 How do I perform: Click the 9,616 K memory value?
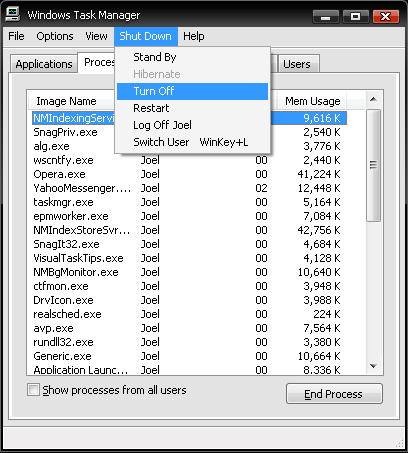coord(322,118)
